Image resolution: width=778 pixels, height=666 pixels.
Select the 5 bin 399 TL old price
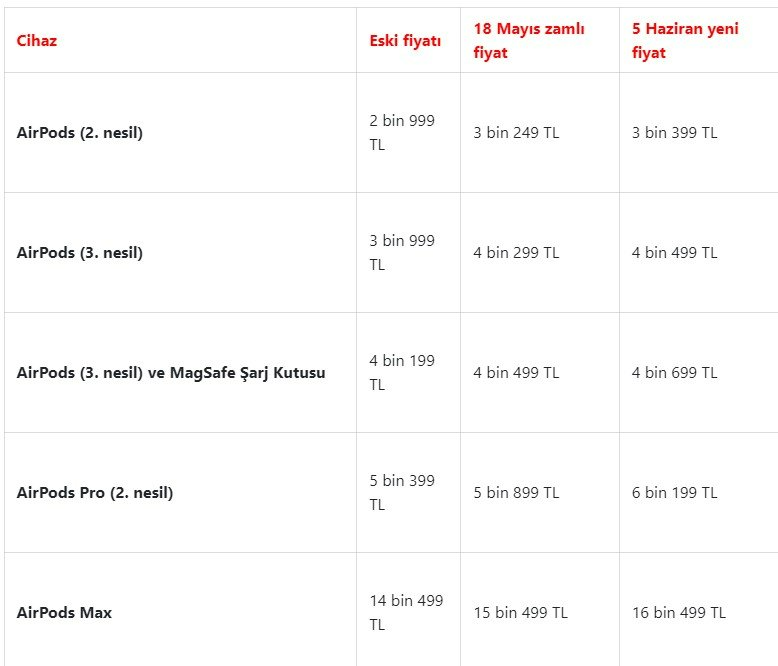(x=402, y=493)
